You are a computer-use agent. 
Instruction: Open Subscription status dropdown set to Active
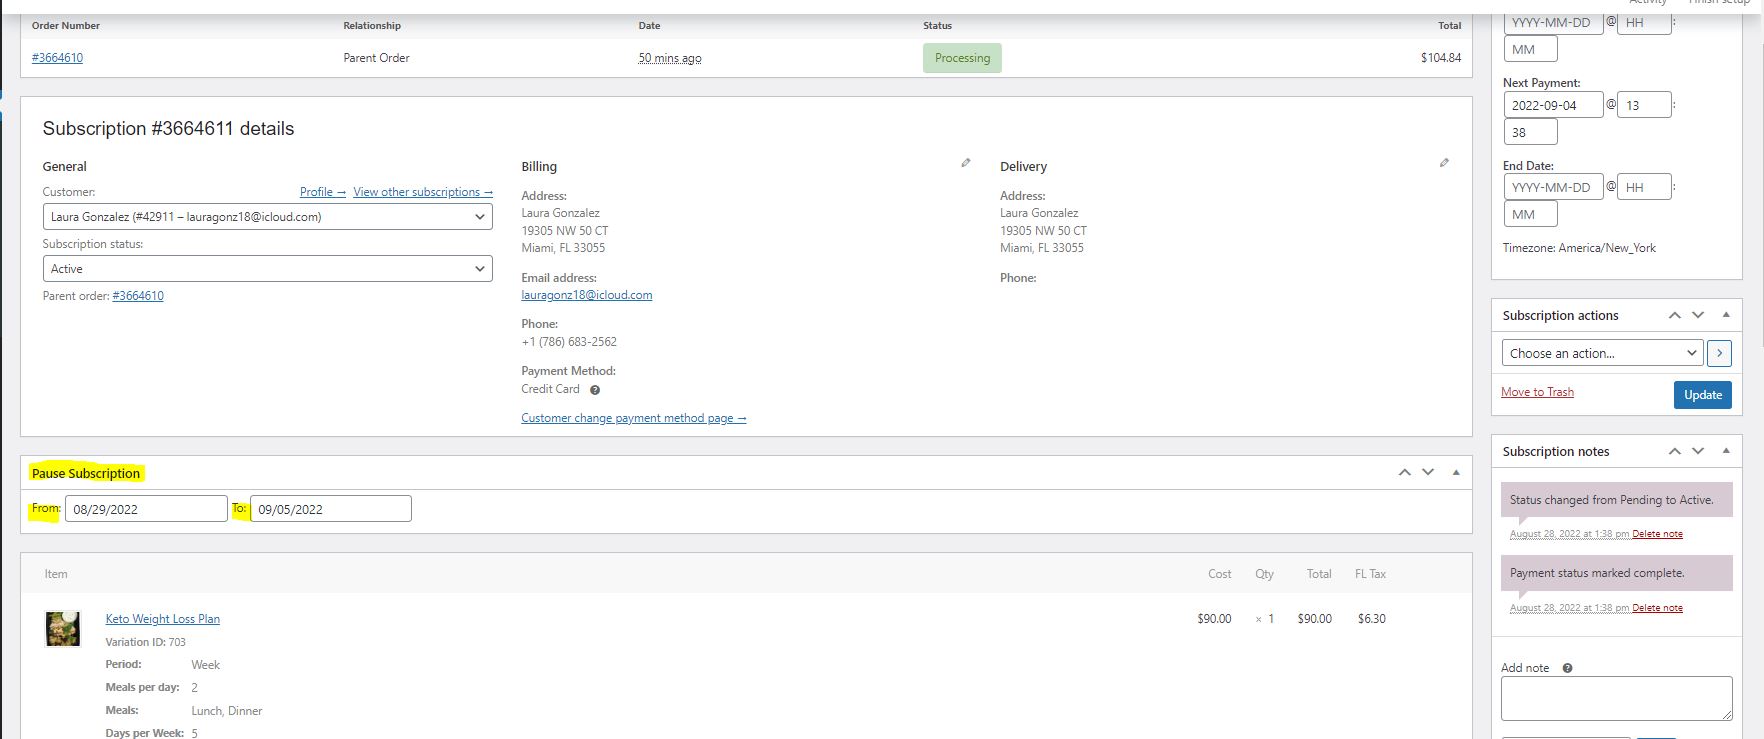click(x=267, y=268)
